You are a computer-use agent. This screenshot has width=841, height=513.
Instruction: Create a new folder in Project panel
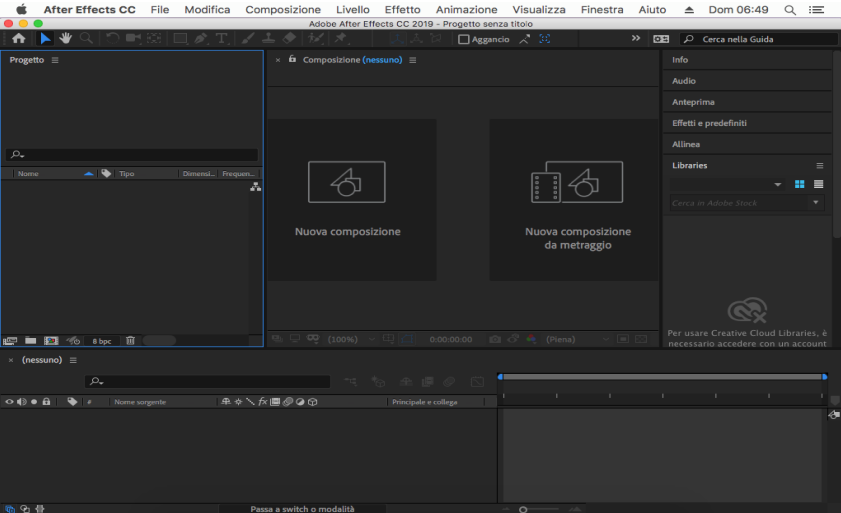pyautogui.click(x=31, y=341)
